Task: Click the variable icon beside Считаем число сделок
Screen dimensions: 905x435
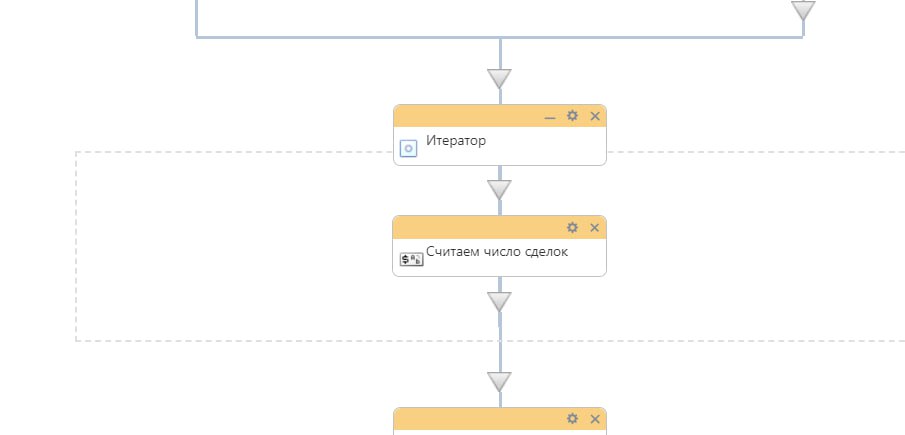Action: [411, 259]
